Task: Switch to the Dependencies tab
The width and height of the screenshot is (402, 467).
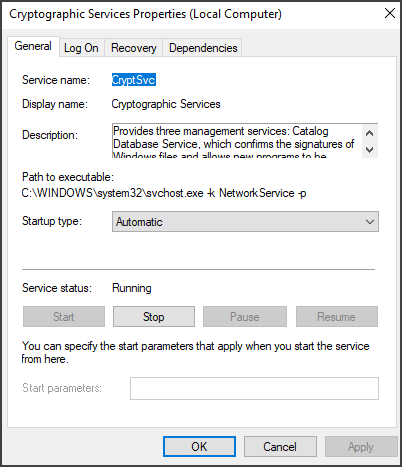Action: (203, 48)
